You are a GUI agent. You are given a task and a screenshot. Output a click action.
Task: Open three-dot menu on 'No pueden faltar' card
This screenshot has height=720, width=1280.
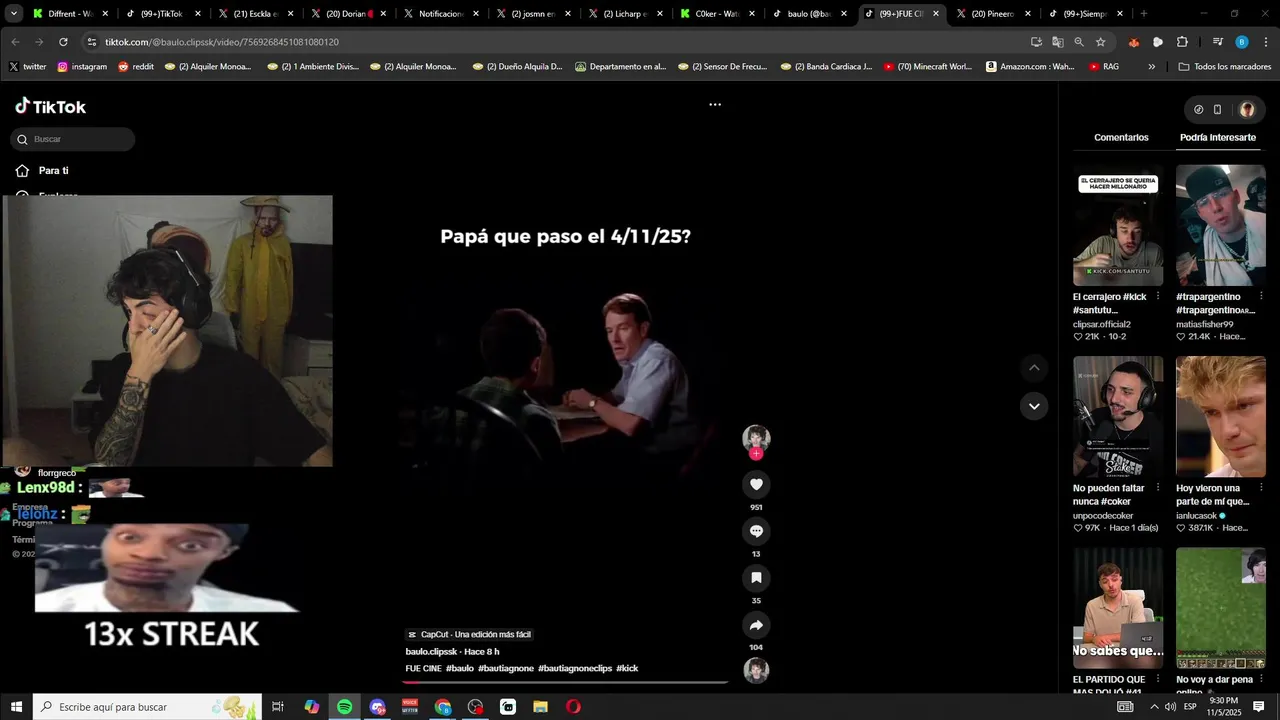[x=1158, y=489]
